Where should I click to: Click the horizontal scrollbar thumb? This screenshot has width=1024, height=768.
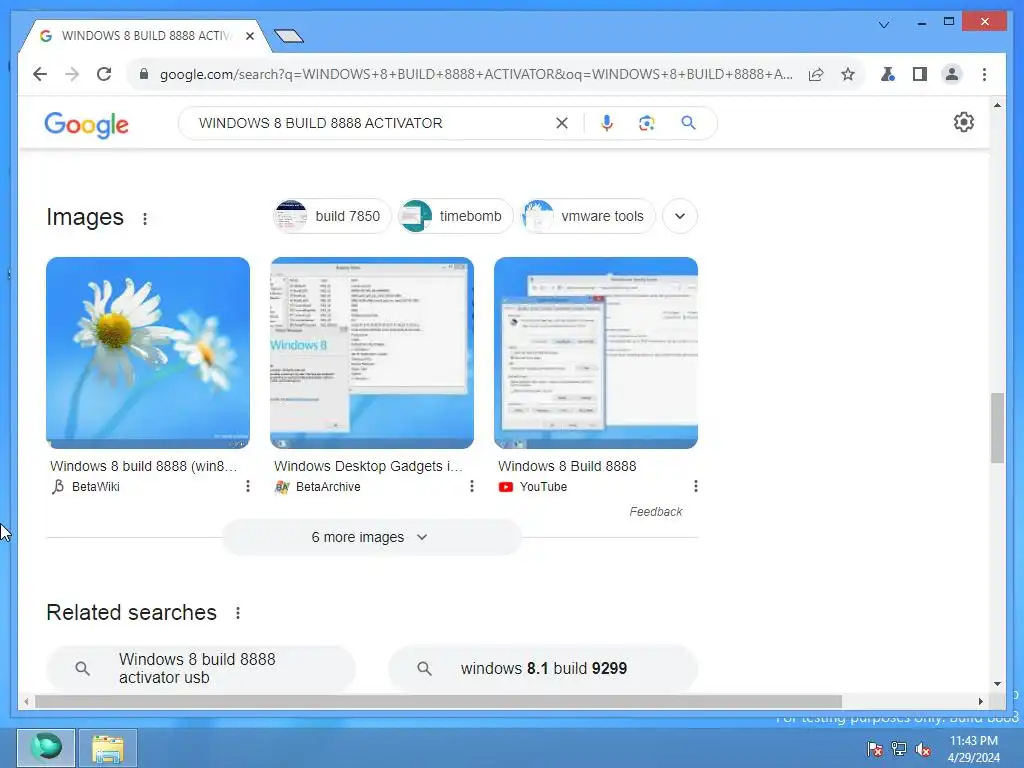tap(438, 701)
